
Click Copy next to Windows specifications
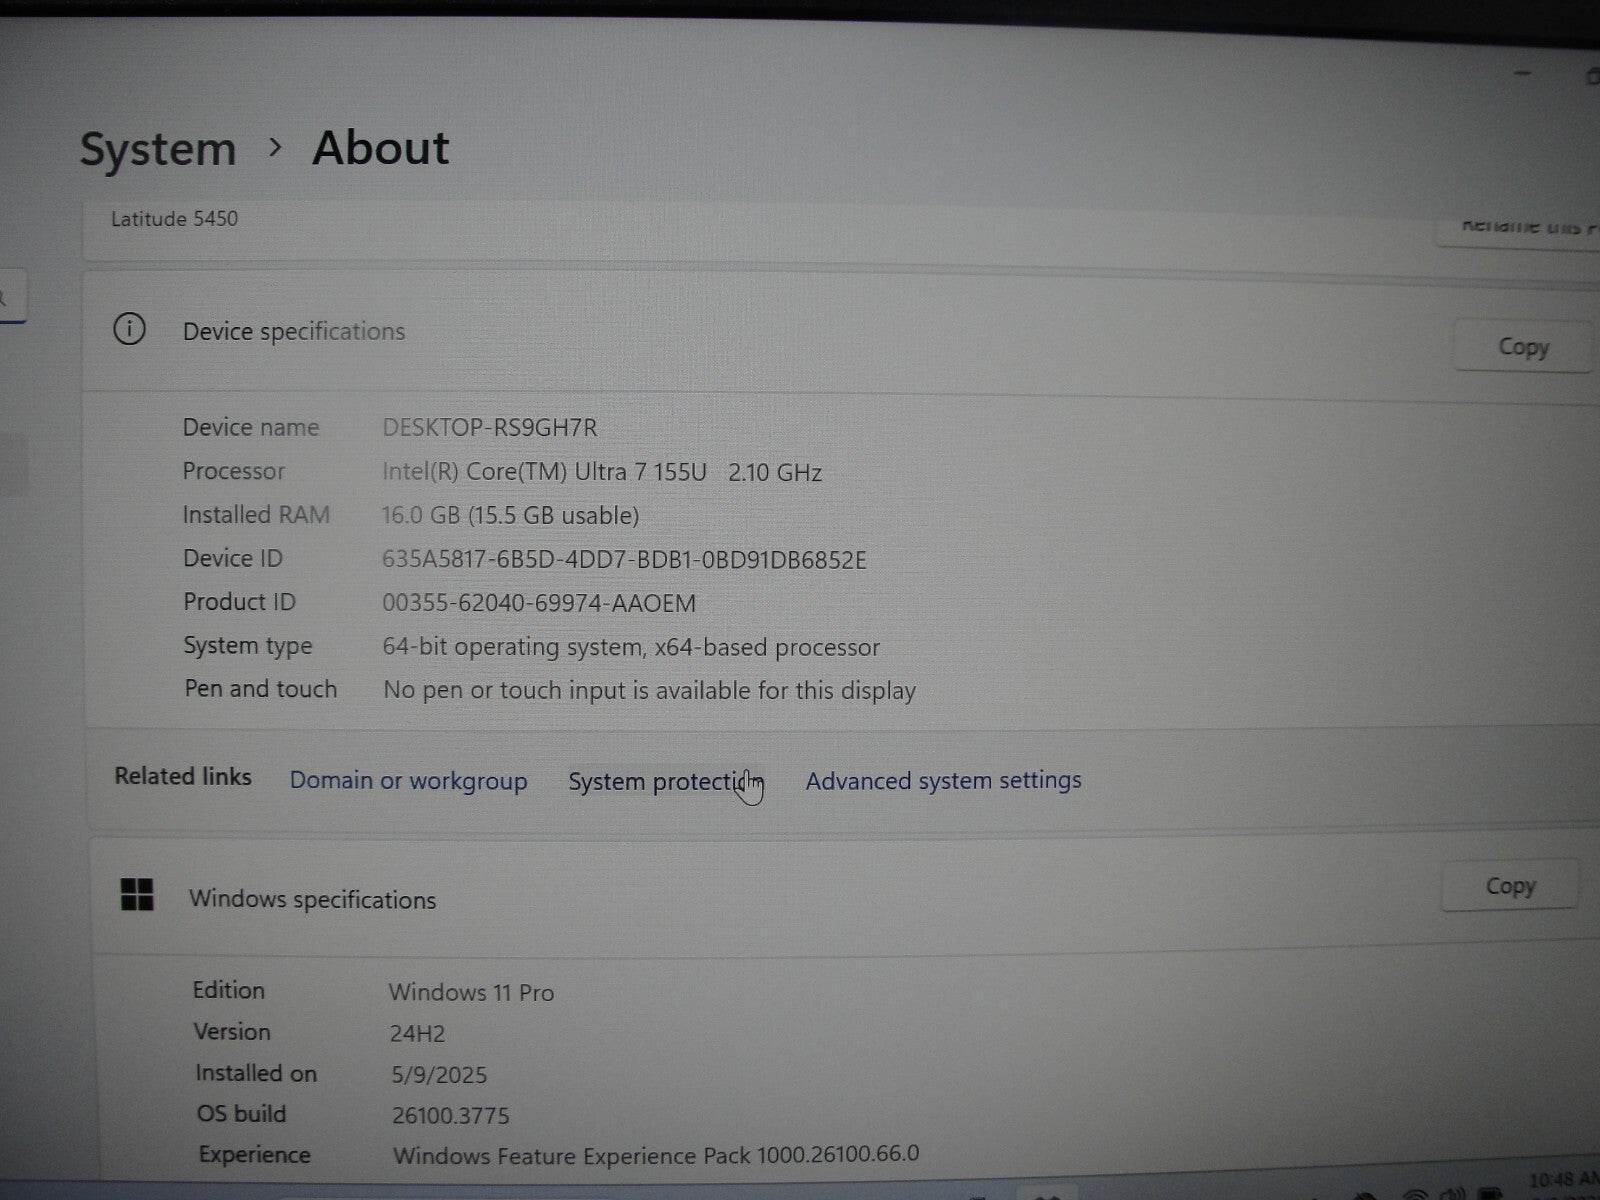click(x=1510, y=886)
